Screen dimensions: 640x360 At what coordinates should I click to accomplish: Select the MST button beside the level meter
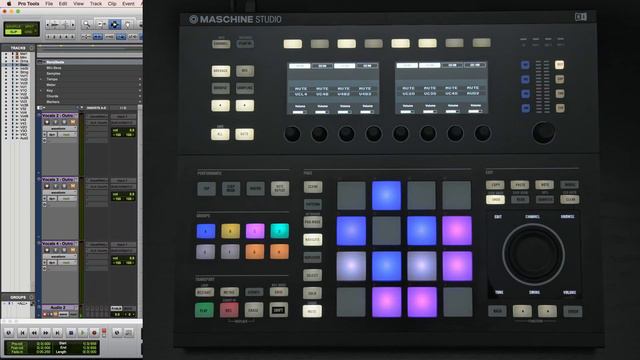(560, 64)
